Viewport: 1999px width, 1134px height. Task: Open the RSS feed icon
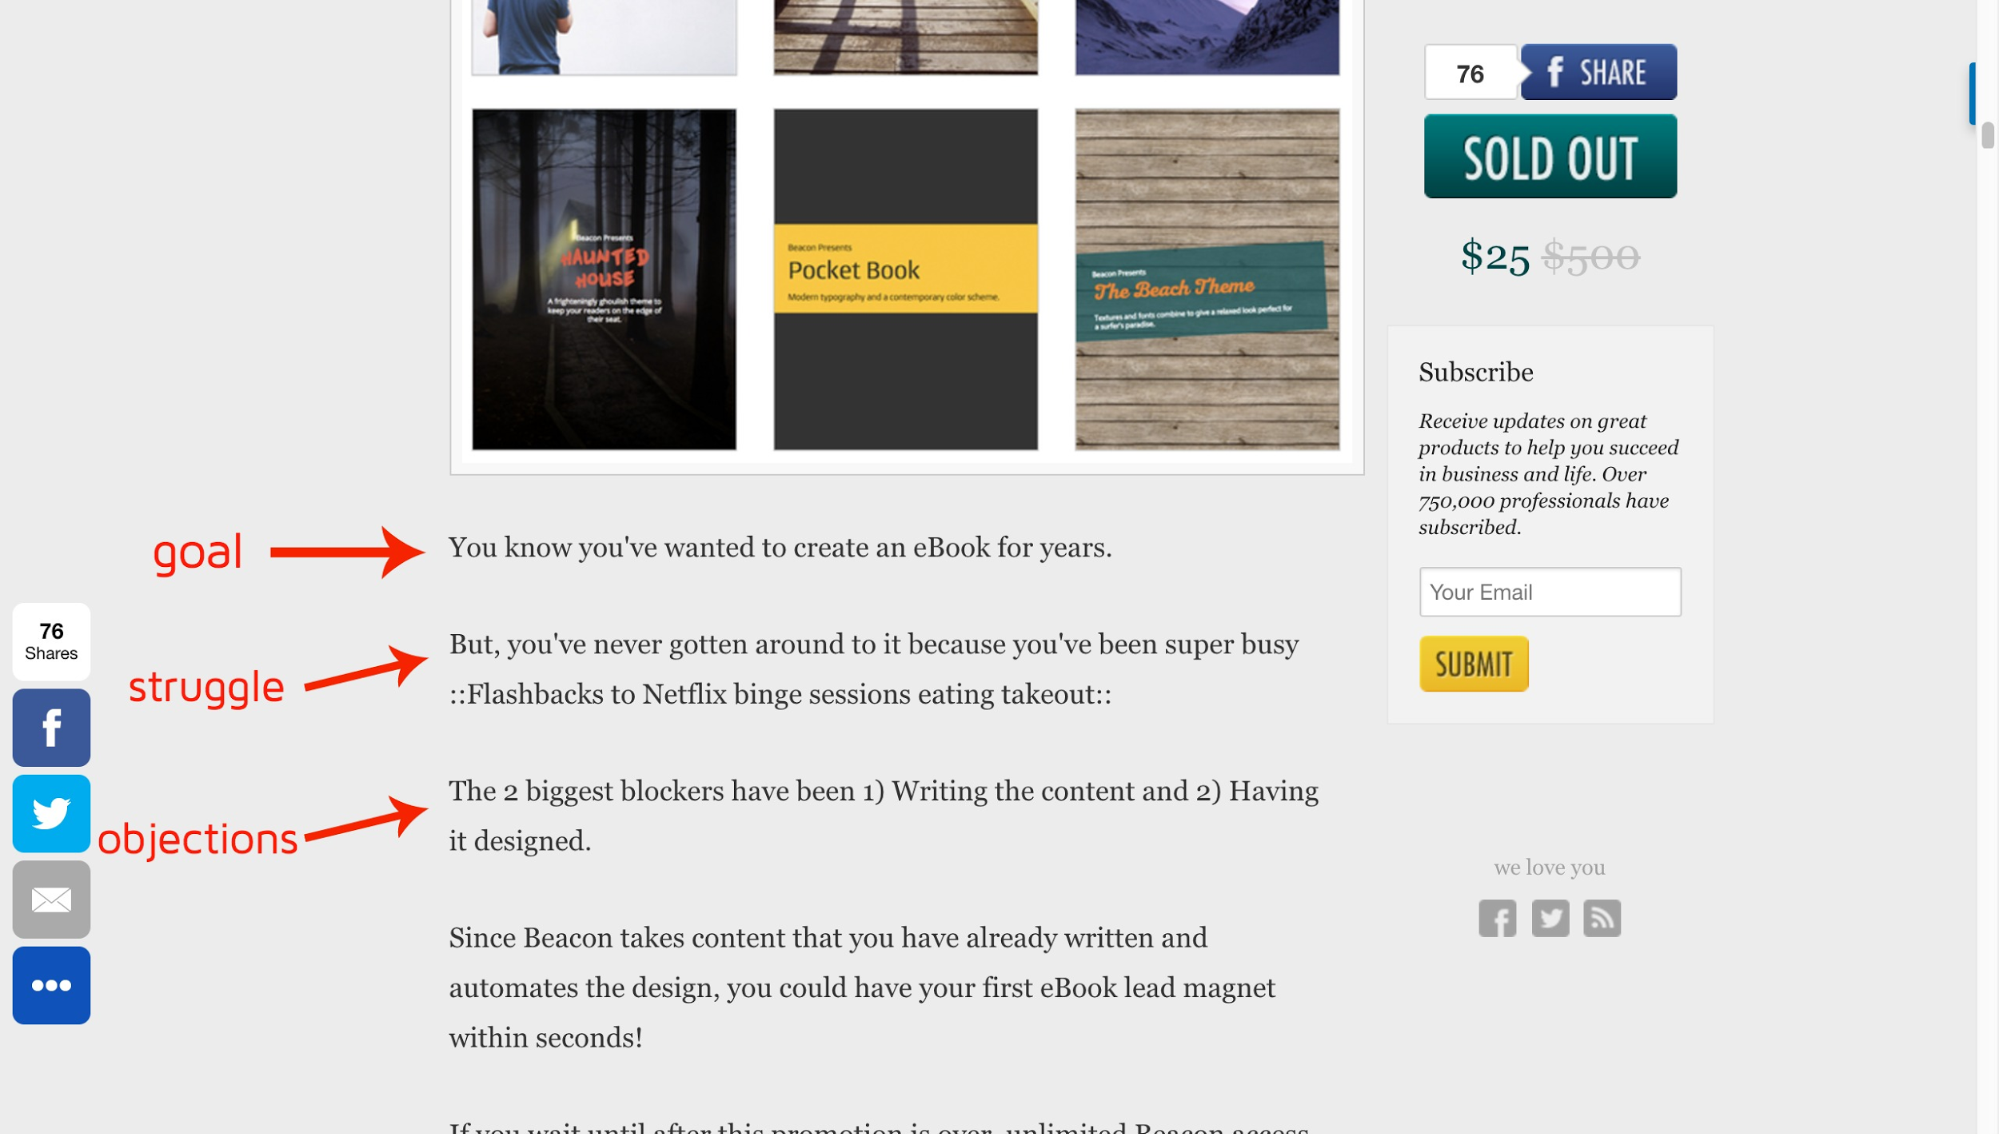coord(1602,918)
